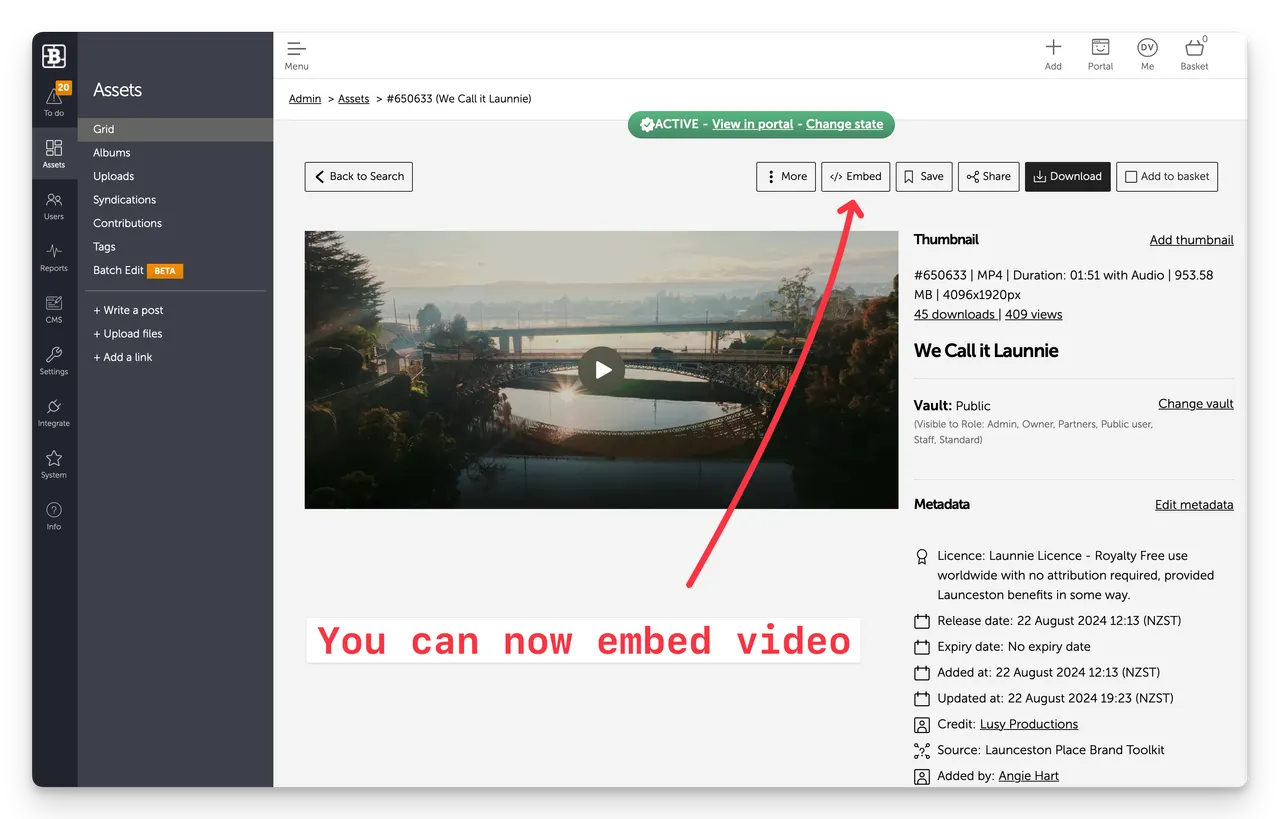Open the Lusy Productions credit link
Viewport: 1280px width, 819px height.
[1029, 724]
